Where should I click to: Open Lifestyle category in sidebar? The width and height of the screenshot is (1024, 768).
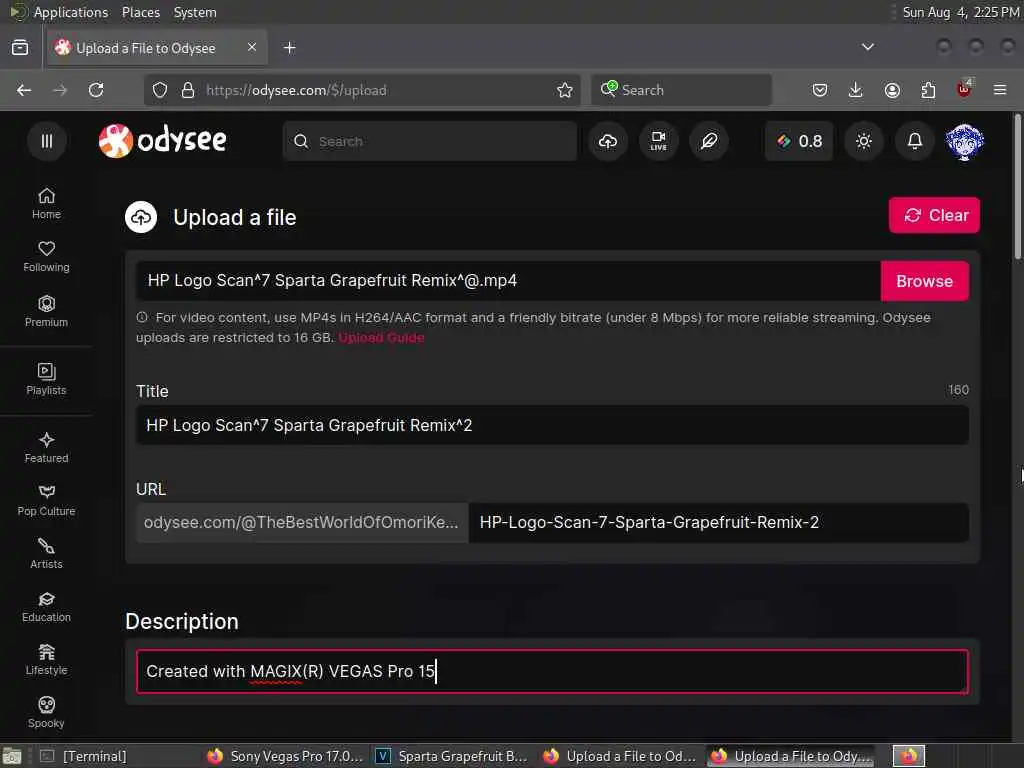[46, 660]
